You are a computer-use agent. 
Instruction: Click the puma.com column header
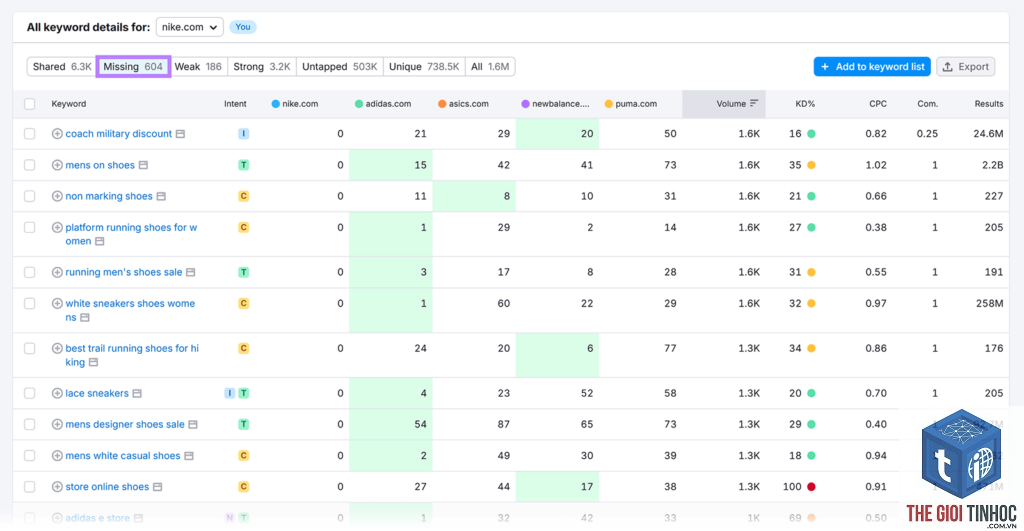(x=631, y=104)
